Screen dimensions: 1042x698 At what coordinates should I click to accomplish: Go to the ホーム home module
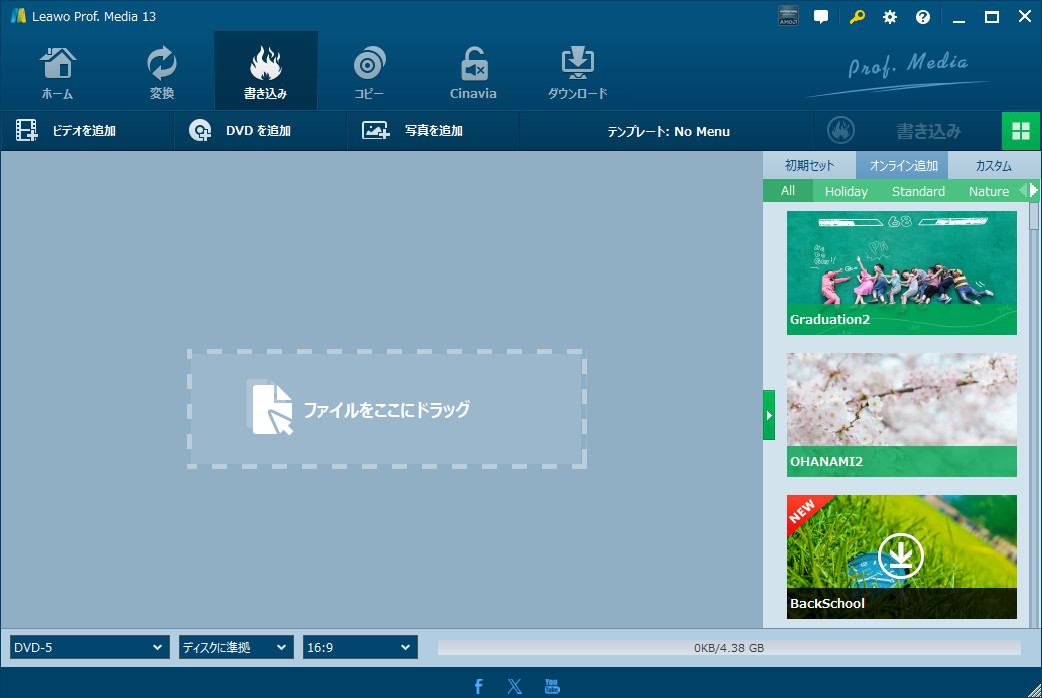click(58, 72)
